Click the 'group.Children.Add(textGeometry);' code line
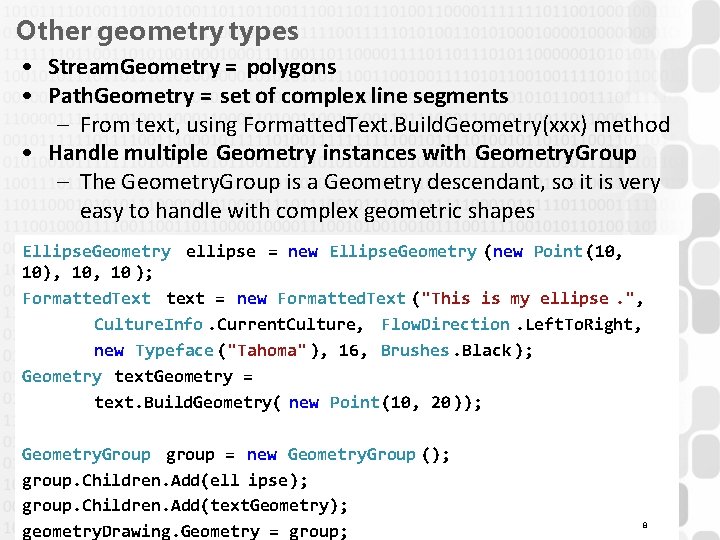The width and height of the screenshot is (720, 540). tap(185, 506)
